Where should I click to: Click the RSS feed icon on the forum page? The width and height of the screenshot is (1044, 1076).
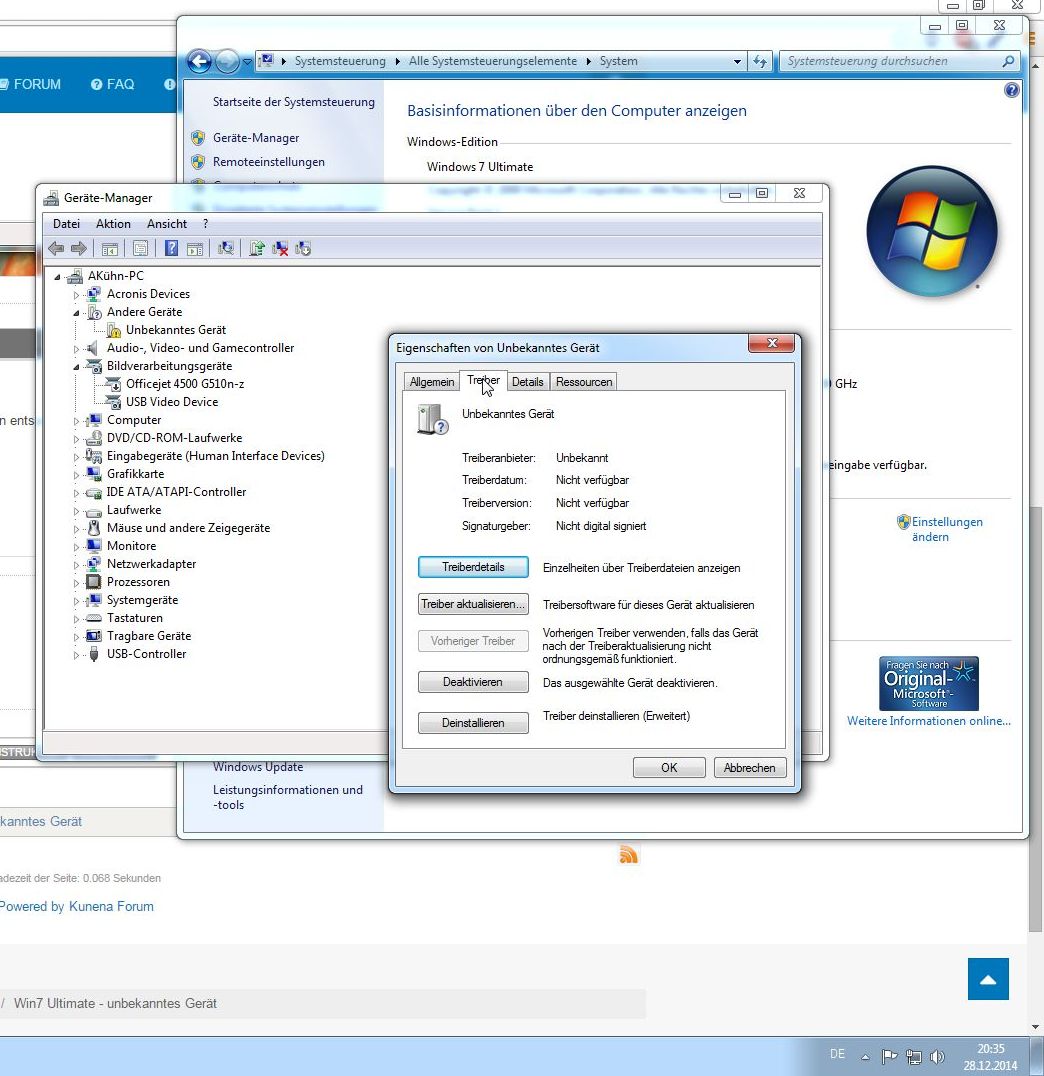click(629, 854)
